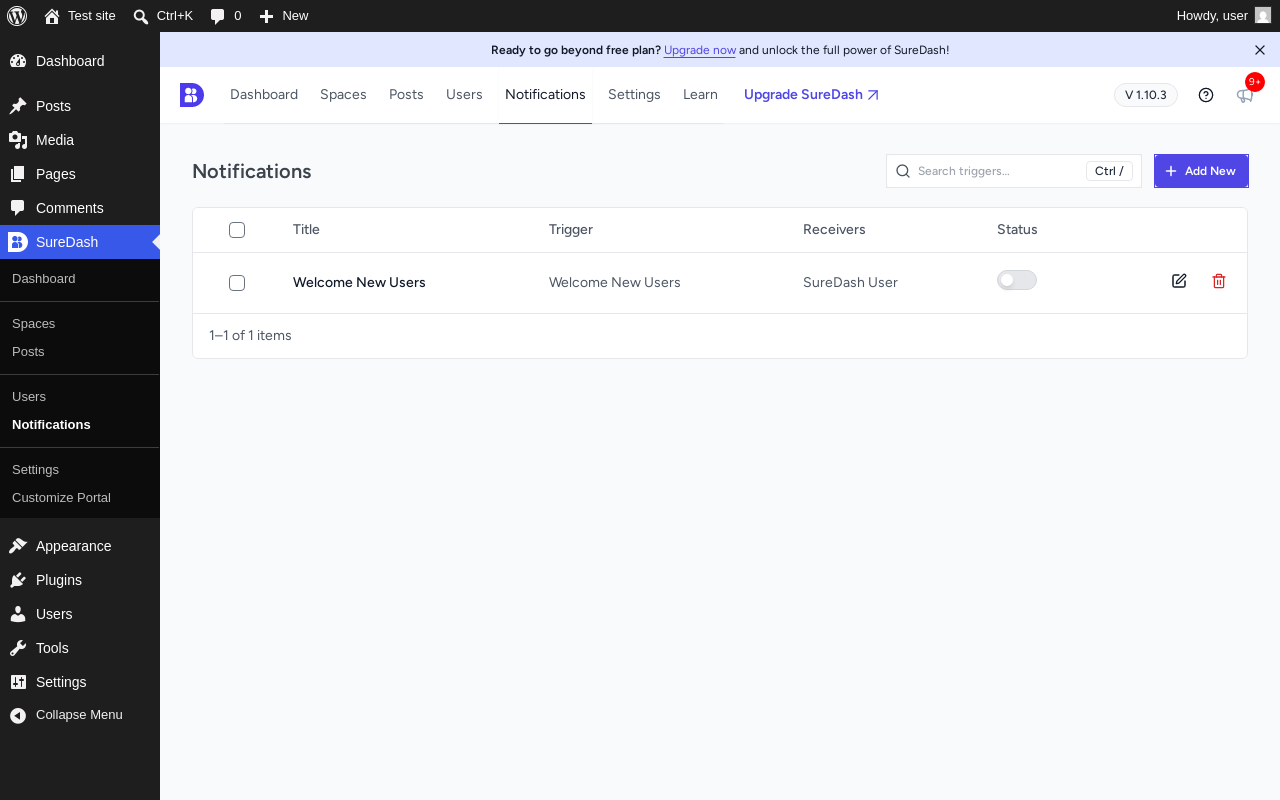
Task: Go to Posts in the WordPress sidebar
Action: [80, 106]
